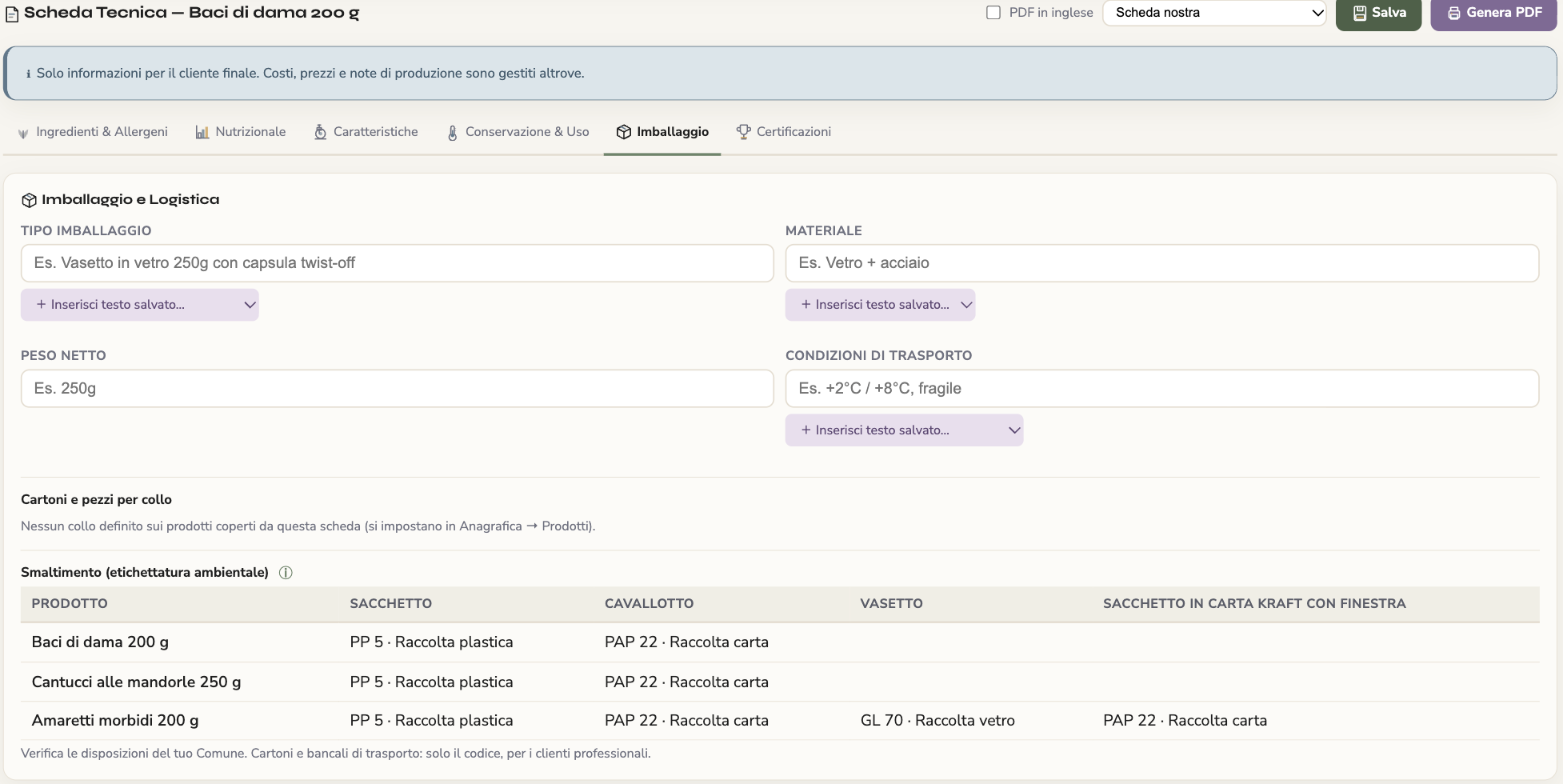The height and width of the screenshot is (784, 1563).
Task: Click into the Peso Netto field
Action: pyautogui.click(x=397, y=388)
